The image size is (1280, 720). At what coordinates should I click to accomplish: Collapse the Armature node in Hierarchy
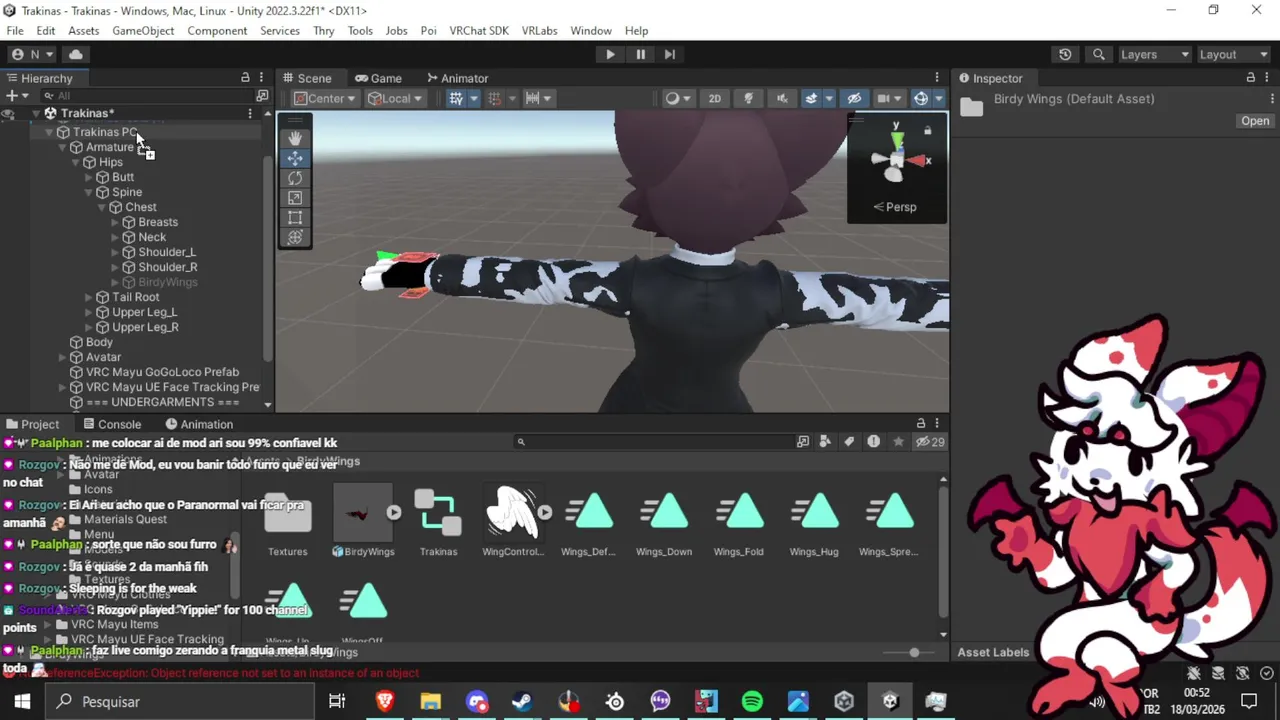coord(62,147)
